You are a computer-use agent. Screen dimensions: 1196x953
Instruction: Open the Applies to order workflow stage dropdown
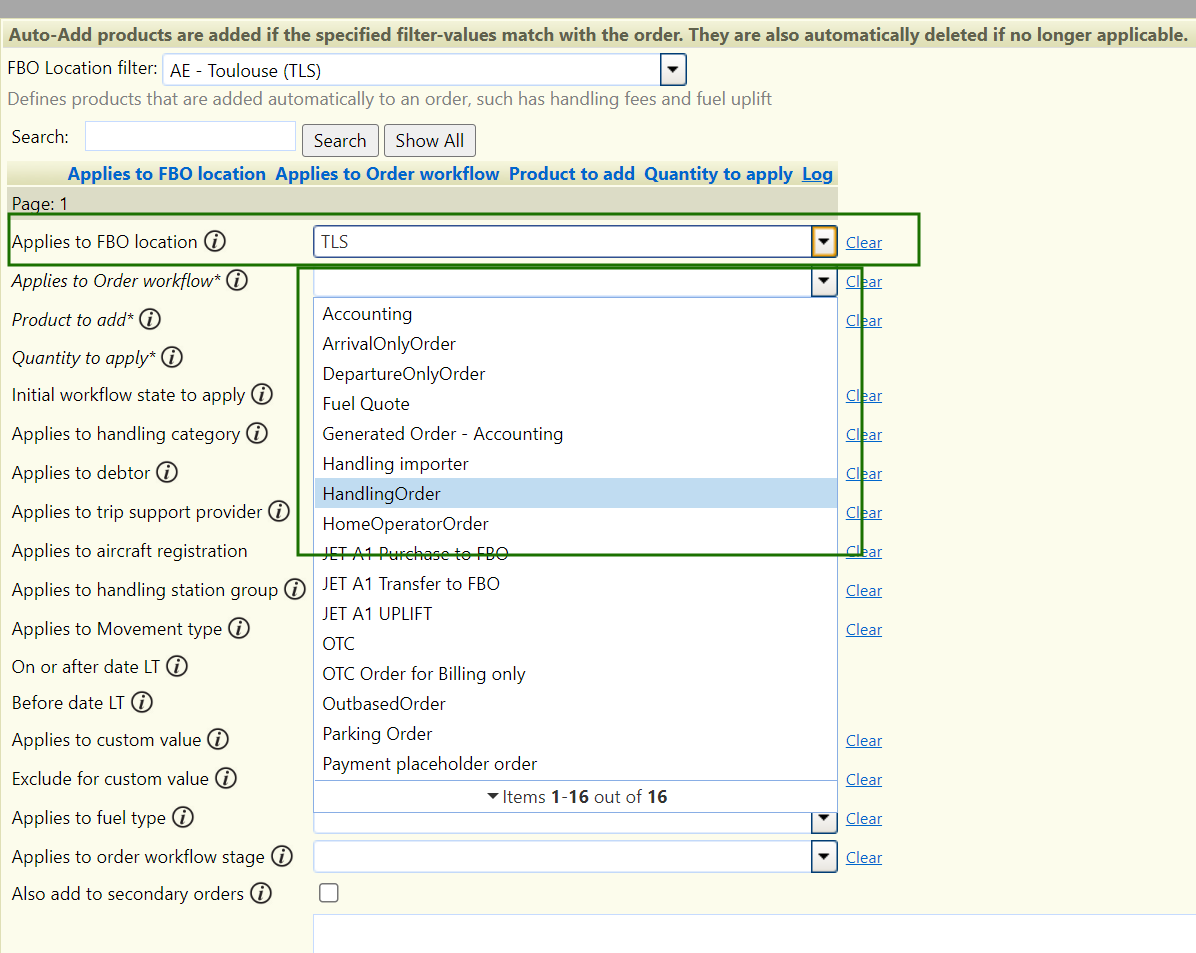tap(824, 857)
